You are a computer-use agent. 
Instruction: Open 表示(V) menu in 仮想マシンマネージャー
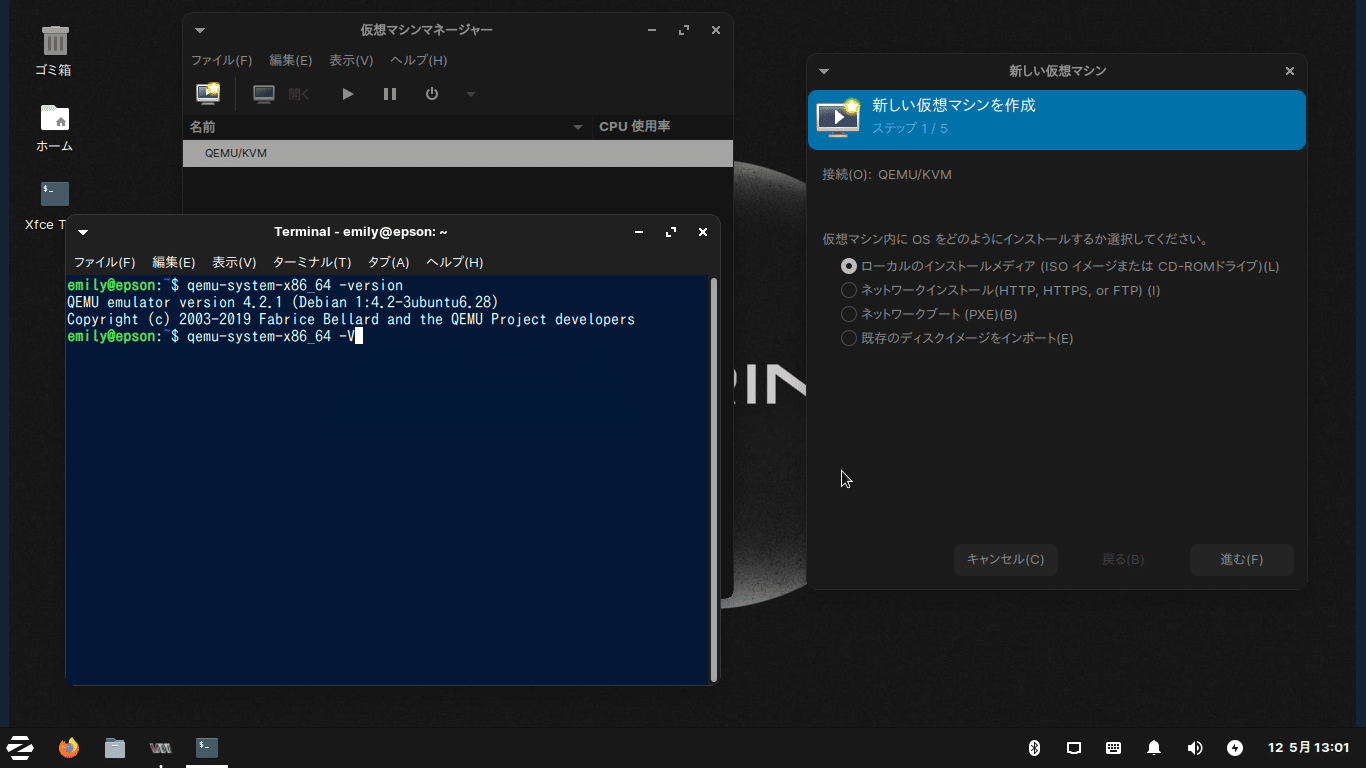[351, 60]
